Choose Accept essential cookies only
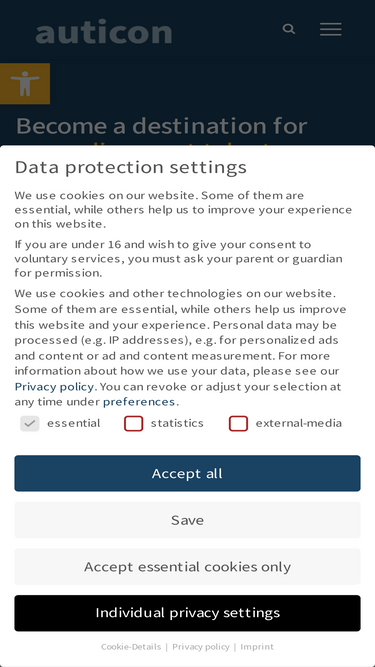375x667 pixels. (x=188, y=567)
